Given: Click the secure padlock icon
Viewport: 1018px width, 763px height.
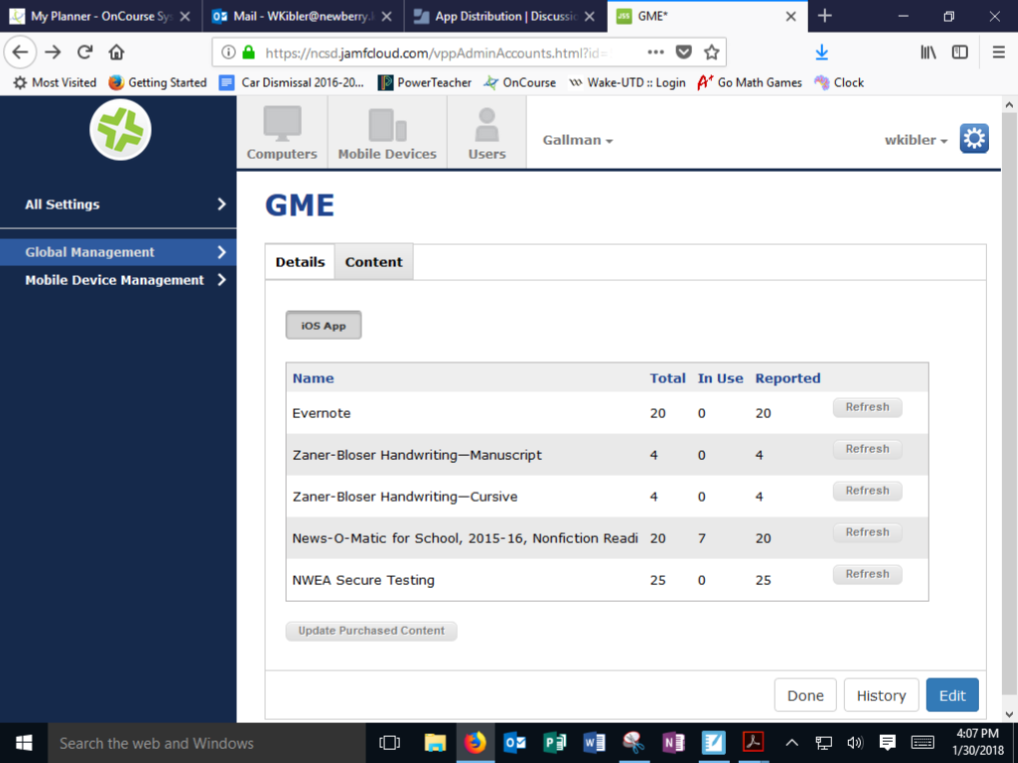Looking at the screenshot, I should [x=248, y=53].
